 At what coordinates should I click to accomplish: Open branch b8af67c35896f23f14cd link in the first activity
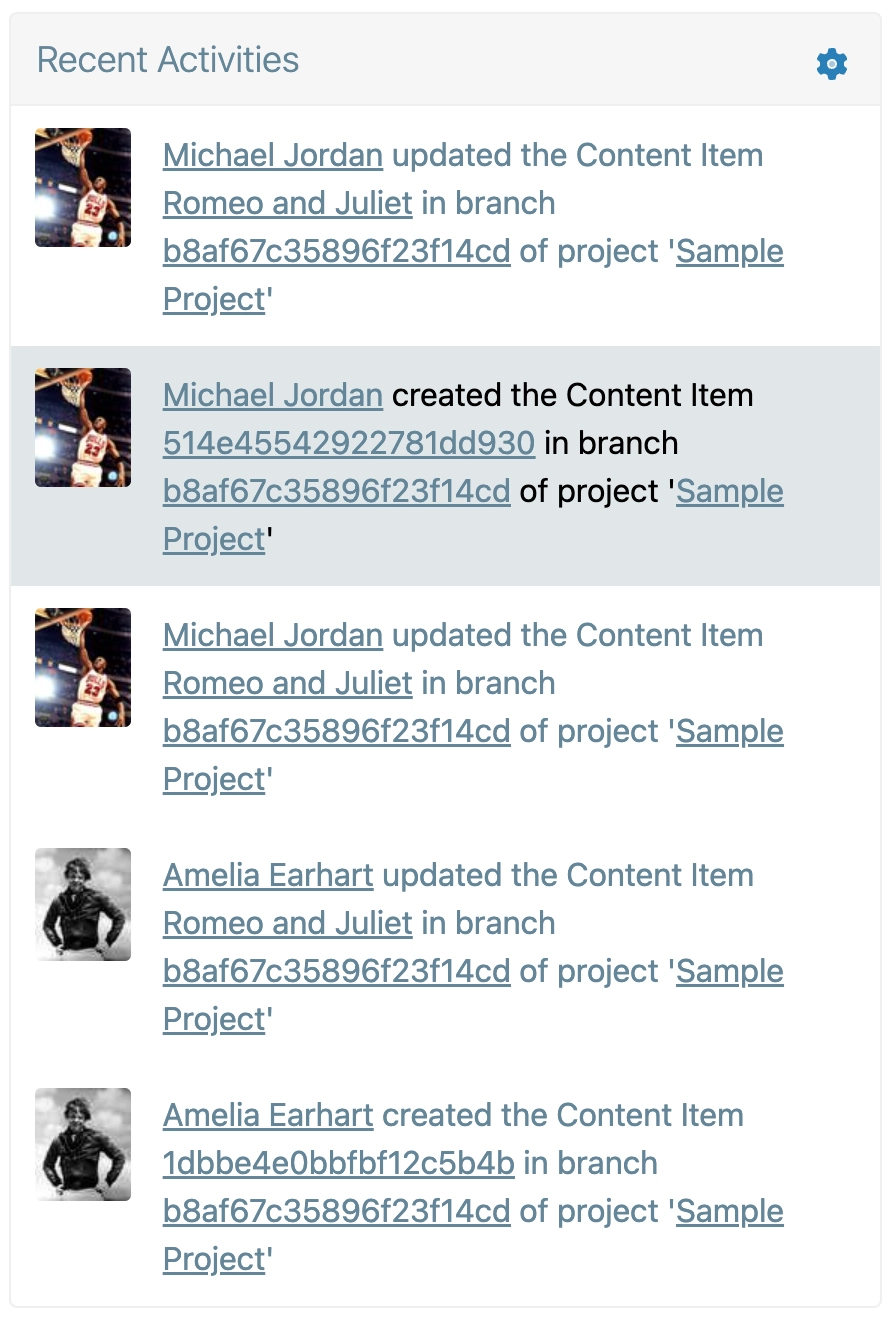336,252
